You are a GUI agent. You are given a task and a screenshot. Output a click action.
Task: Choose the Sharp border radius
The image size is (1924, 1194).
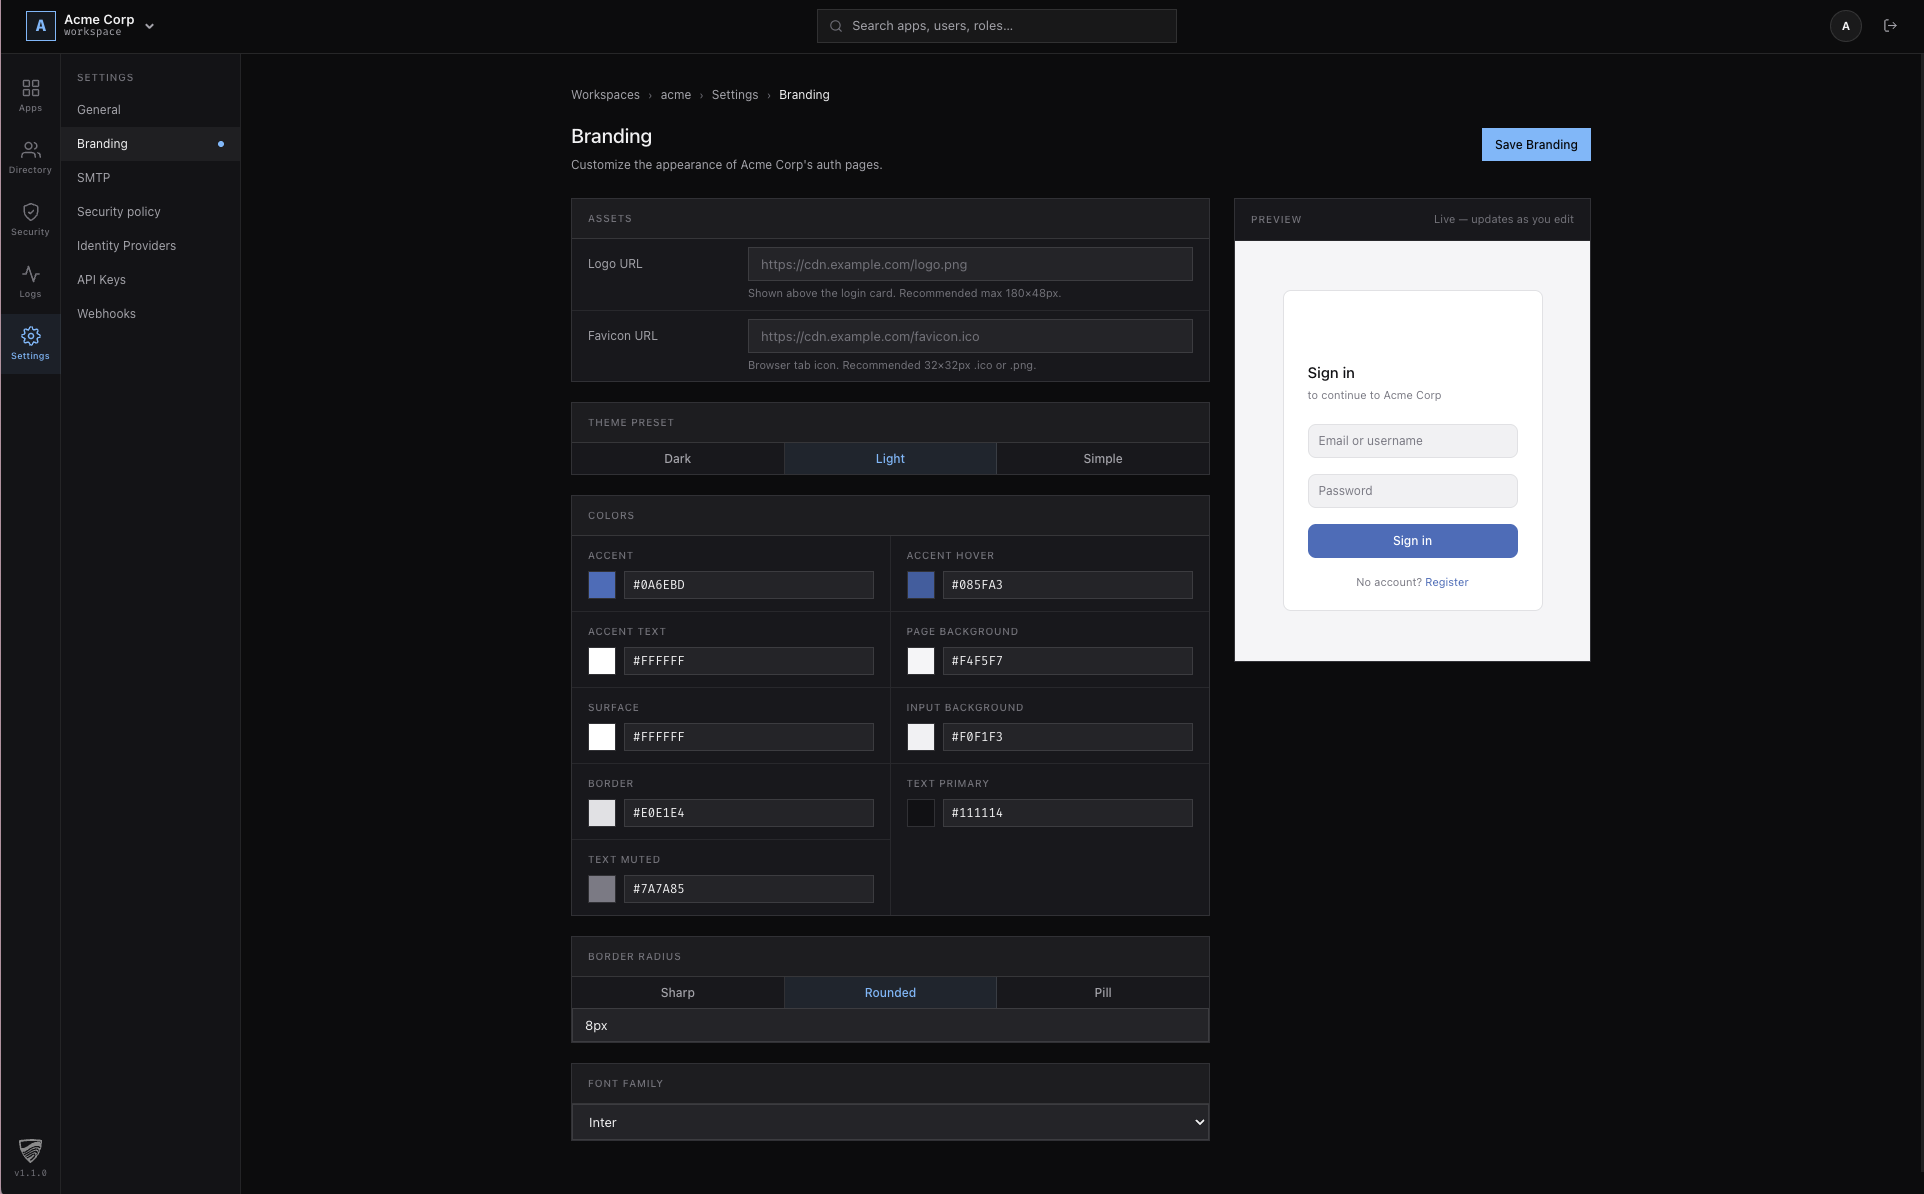point(677,993)
